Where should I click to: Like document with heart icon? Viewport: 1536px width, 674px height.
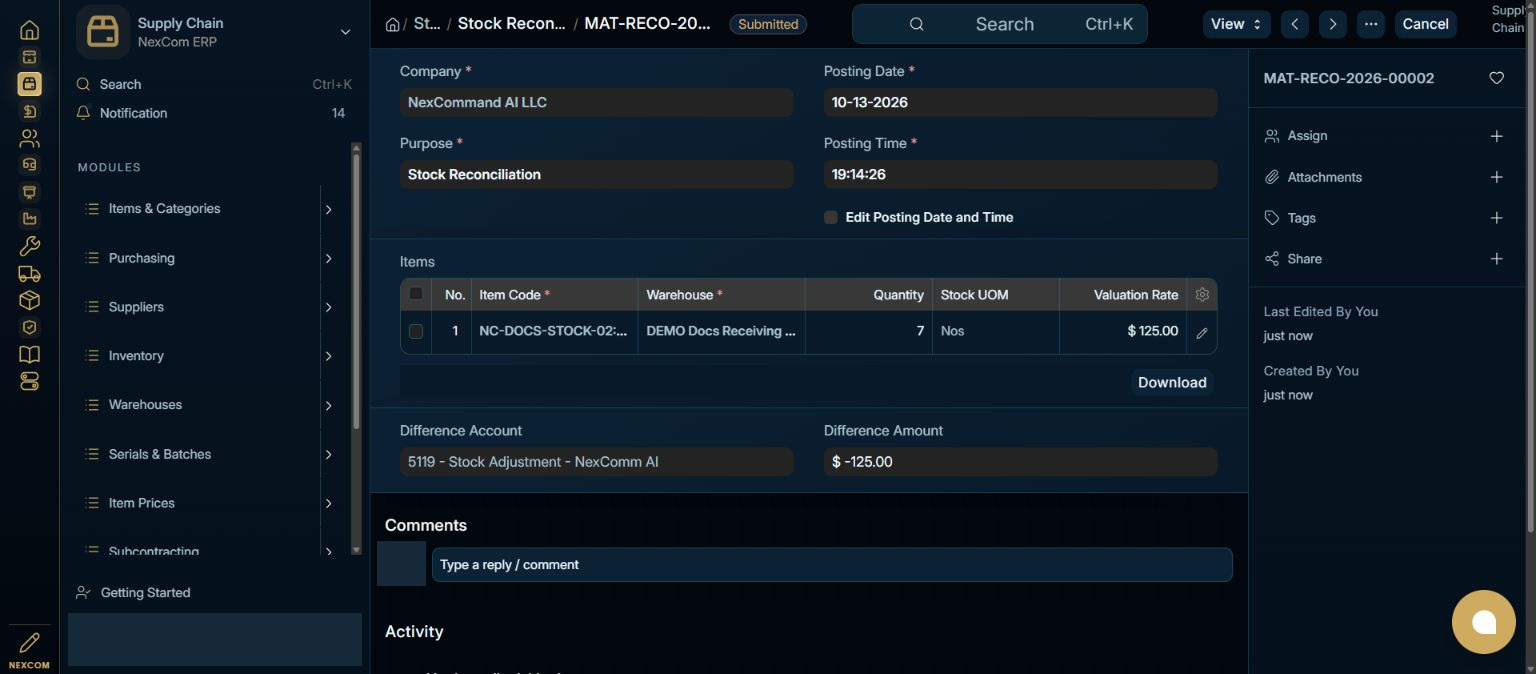[x=1496, y=78]
